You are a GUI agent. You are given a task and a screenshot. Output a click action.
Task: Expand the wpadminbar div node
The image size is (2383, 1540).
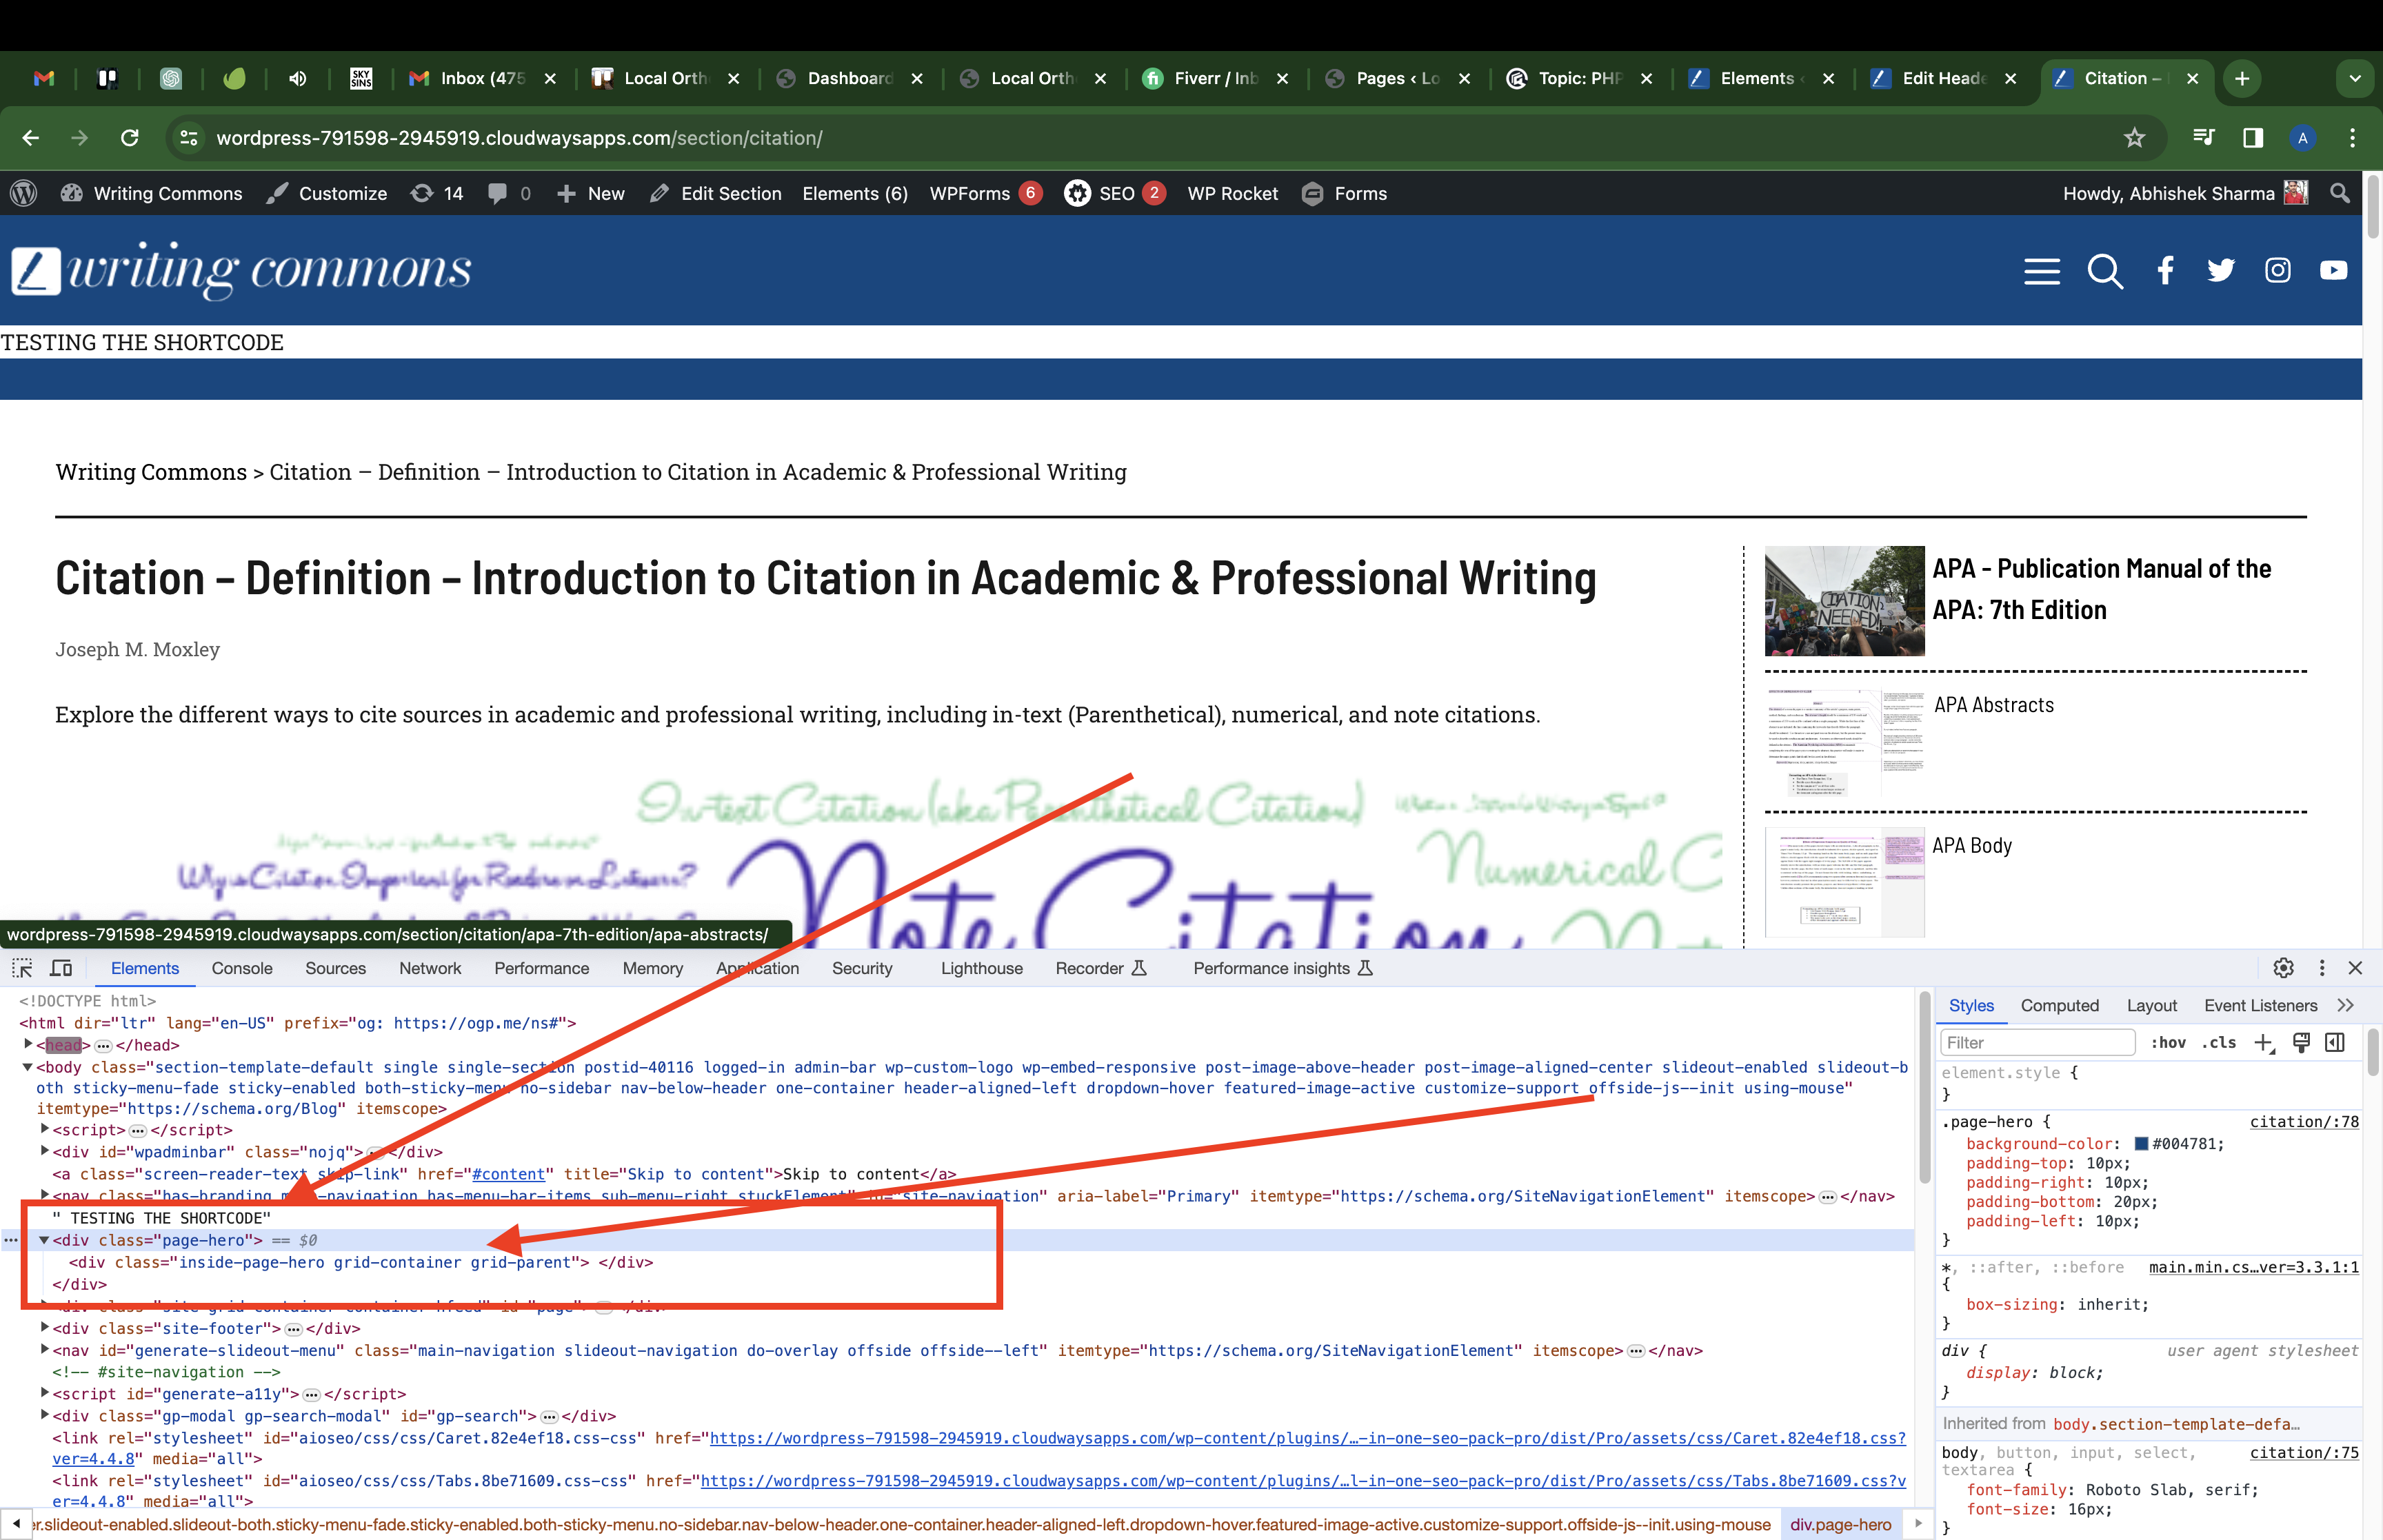click(44, 1151)
